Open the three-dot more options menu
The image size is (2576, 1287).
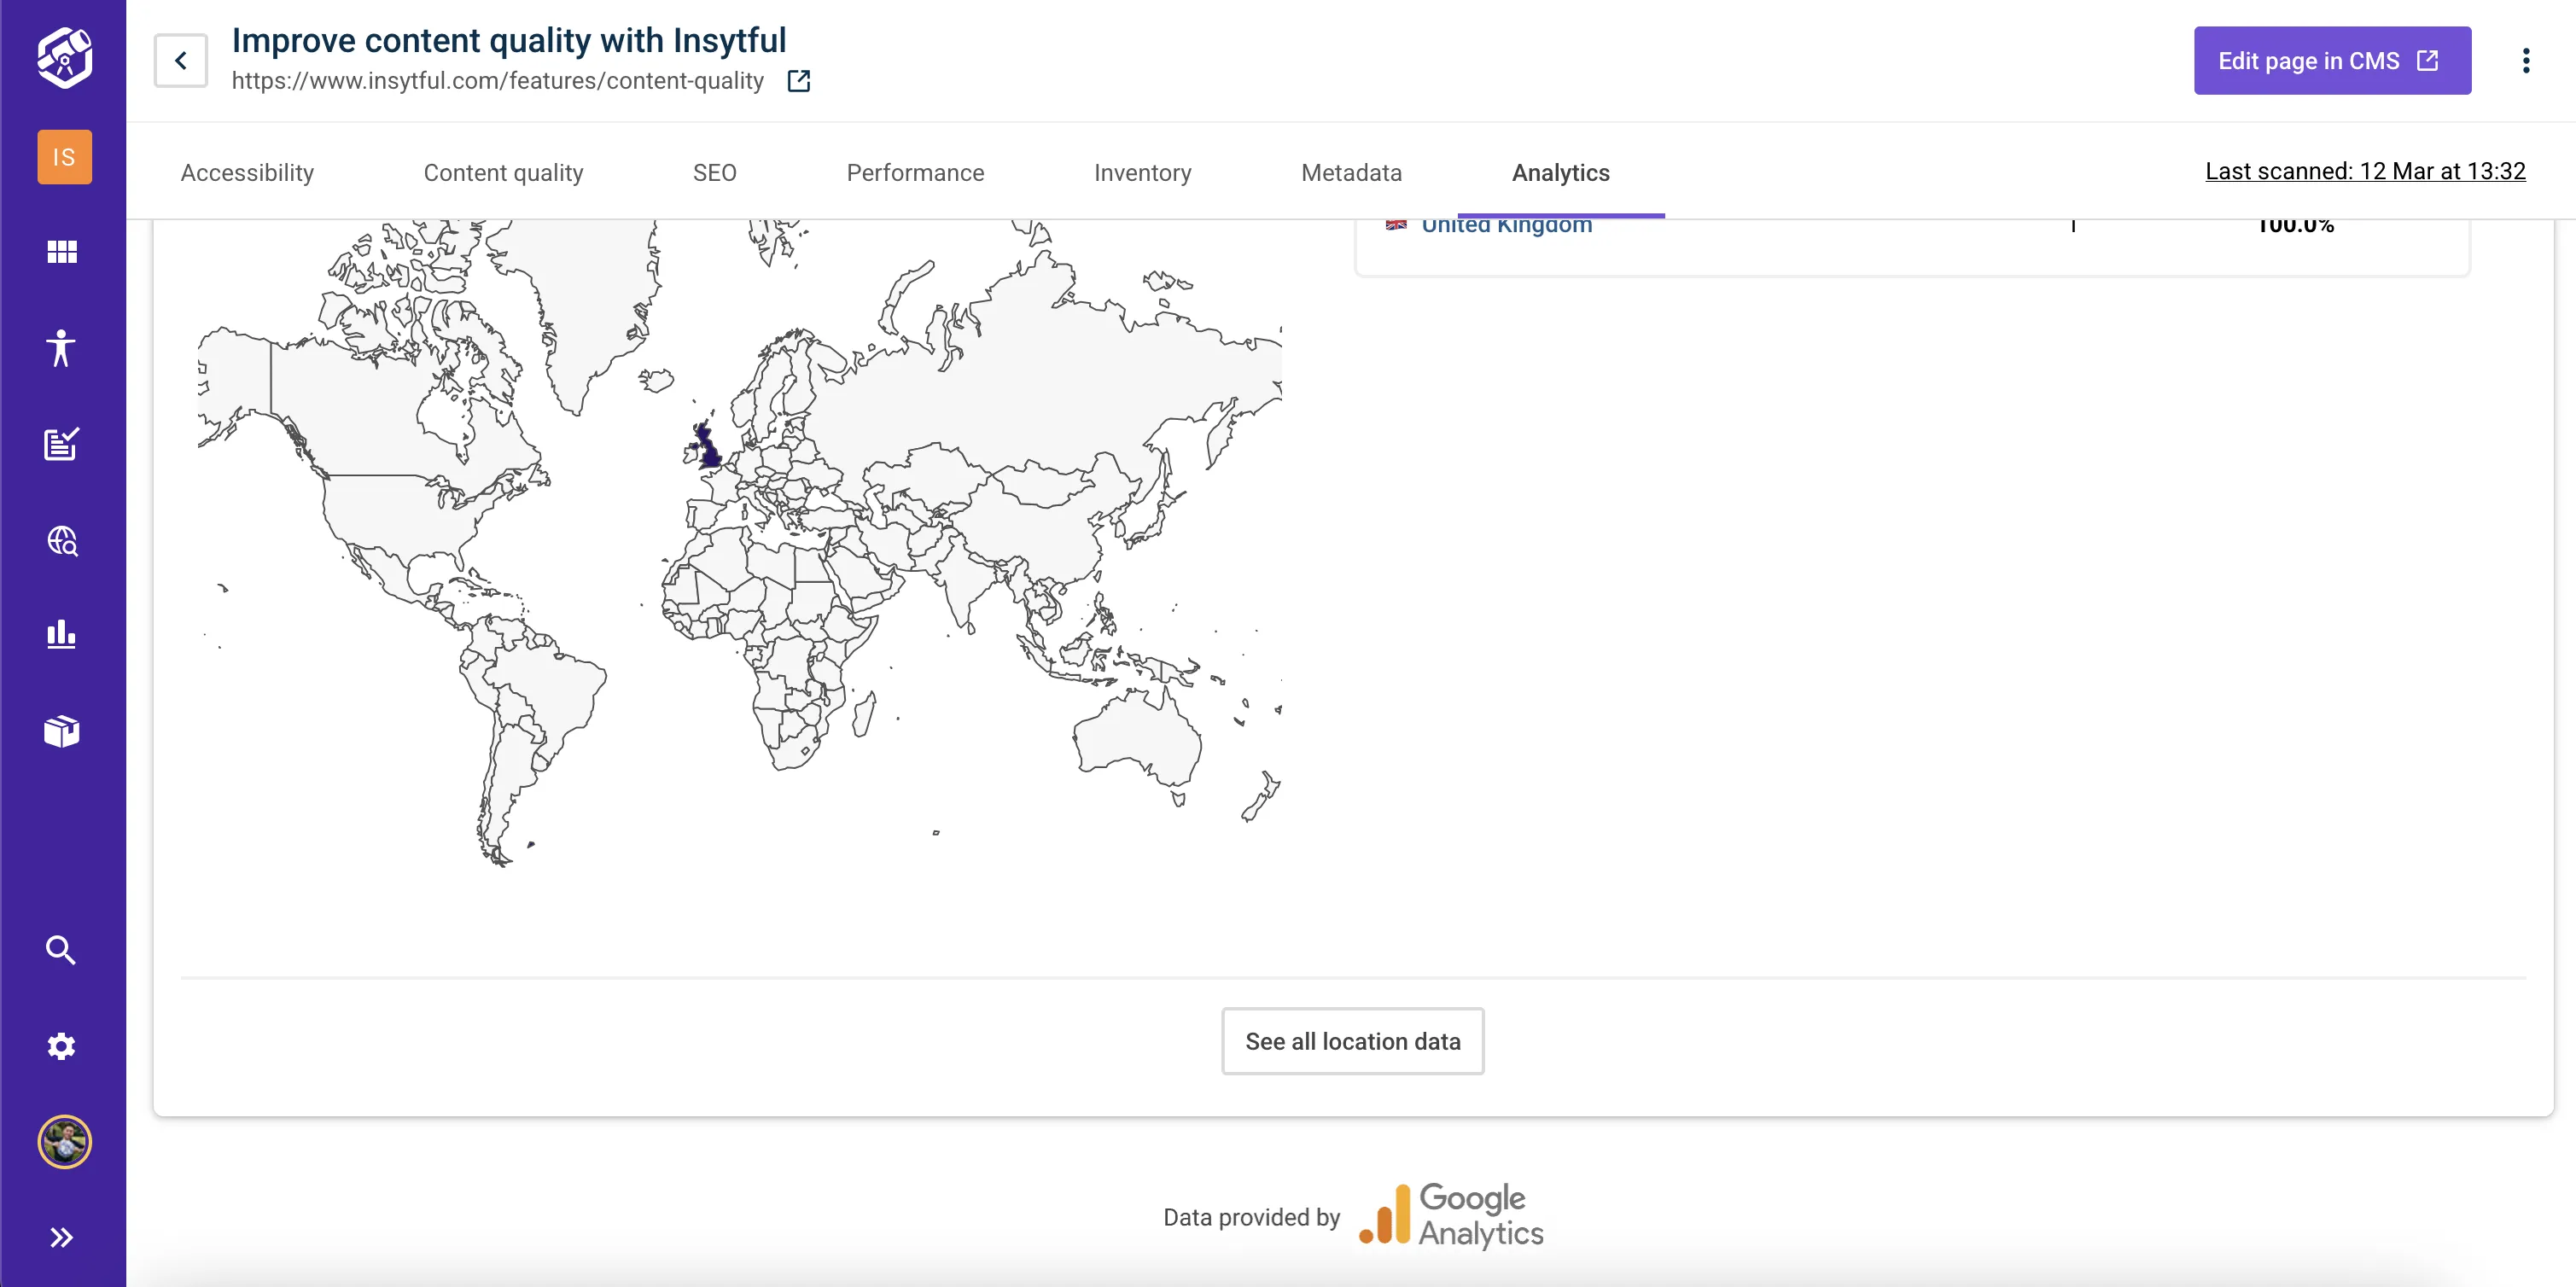[2526, 61]
